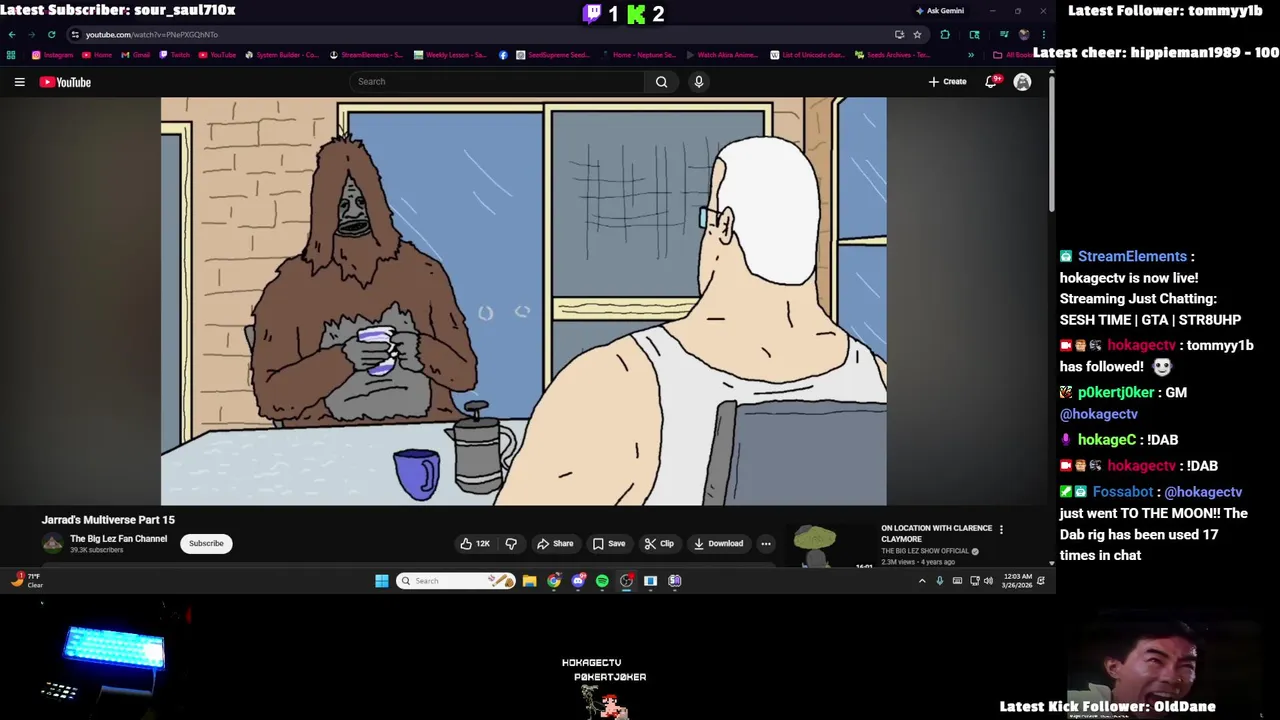1280x720 pixels.
Task: Click the video title Jarrad's Multiverse Part 15
Action: click(108, 520)
